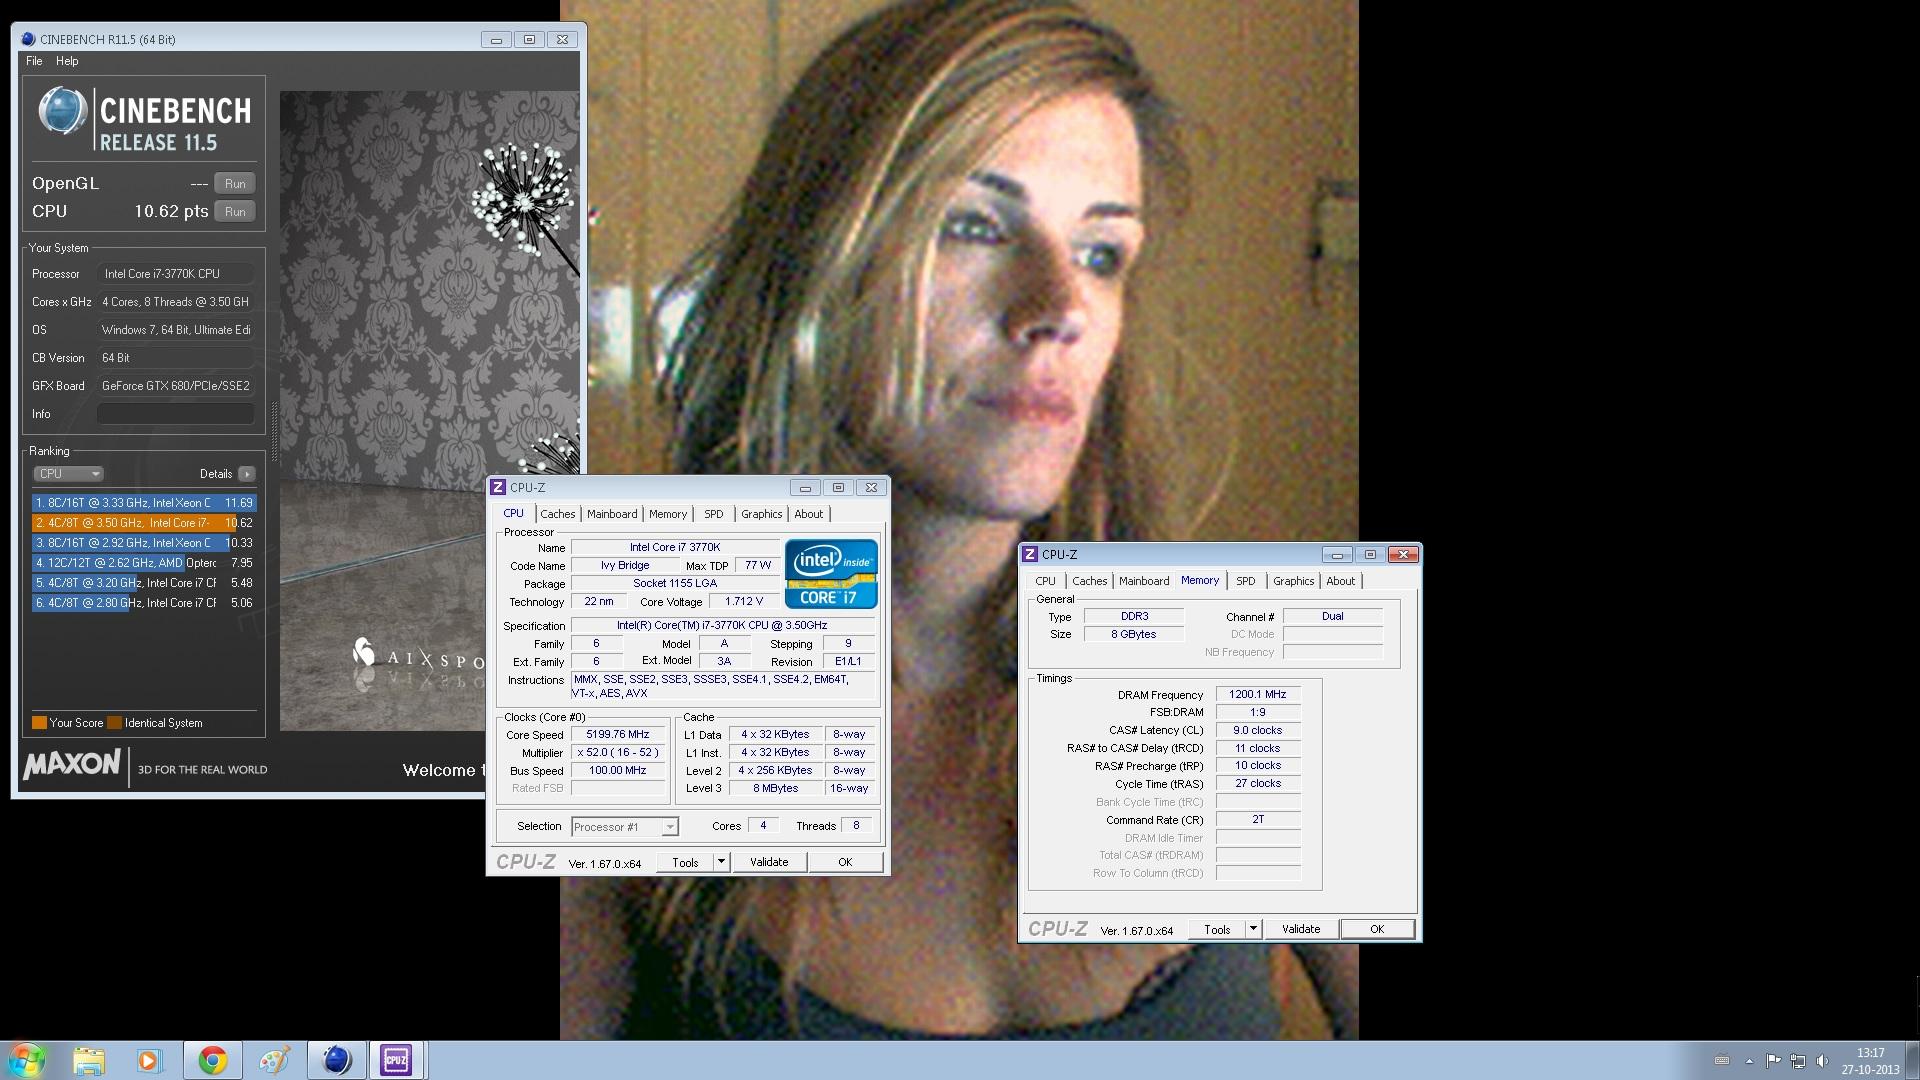
Task: Switch to Caches tab in CPU-Z Memory window
Action: click(x=1090, y=581)
